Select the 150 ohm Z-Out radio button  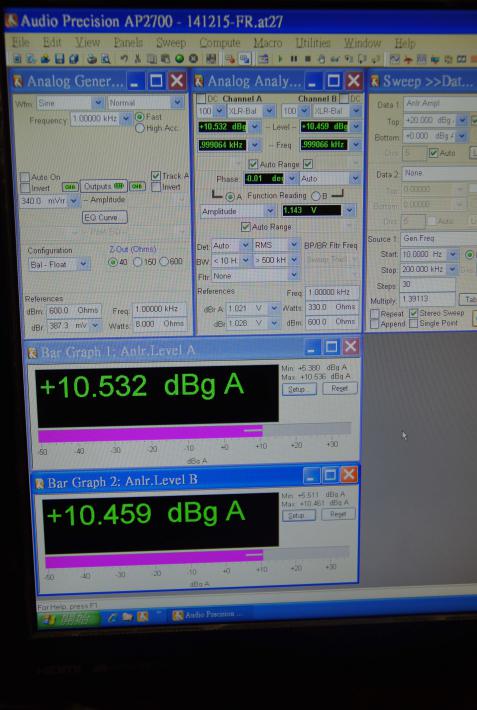pos(138,261)
